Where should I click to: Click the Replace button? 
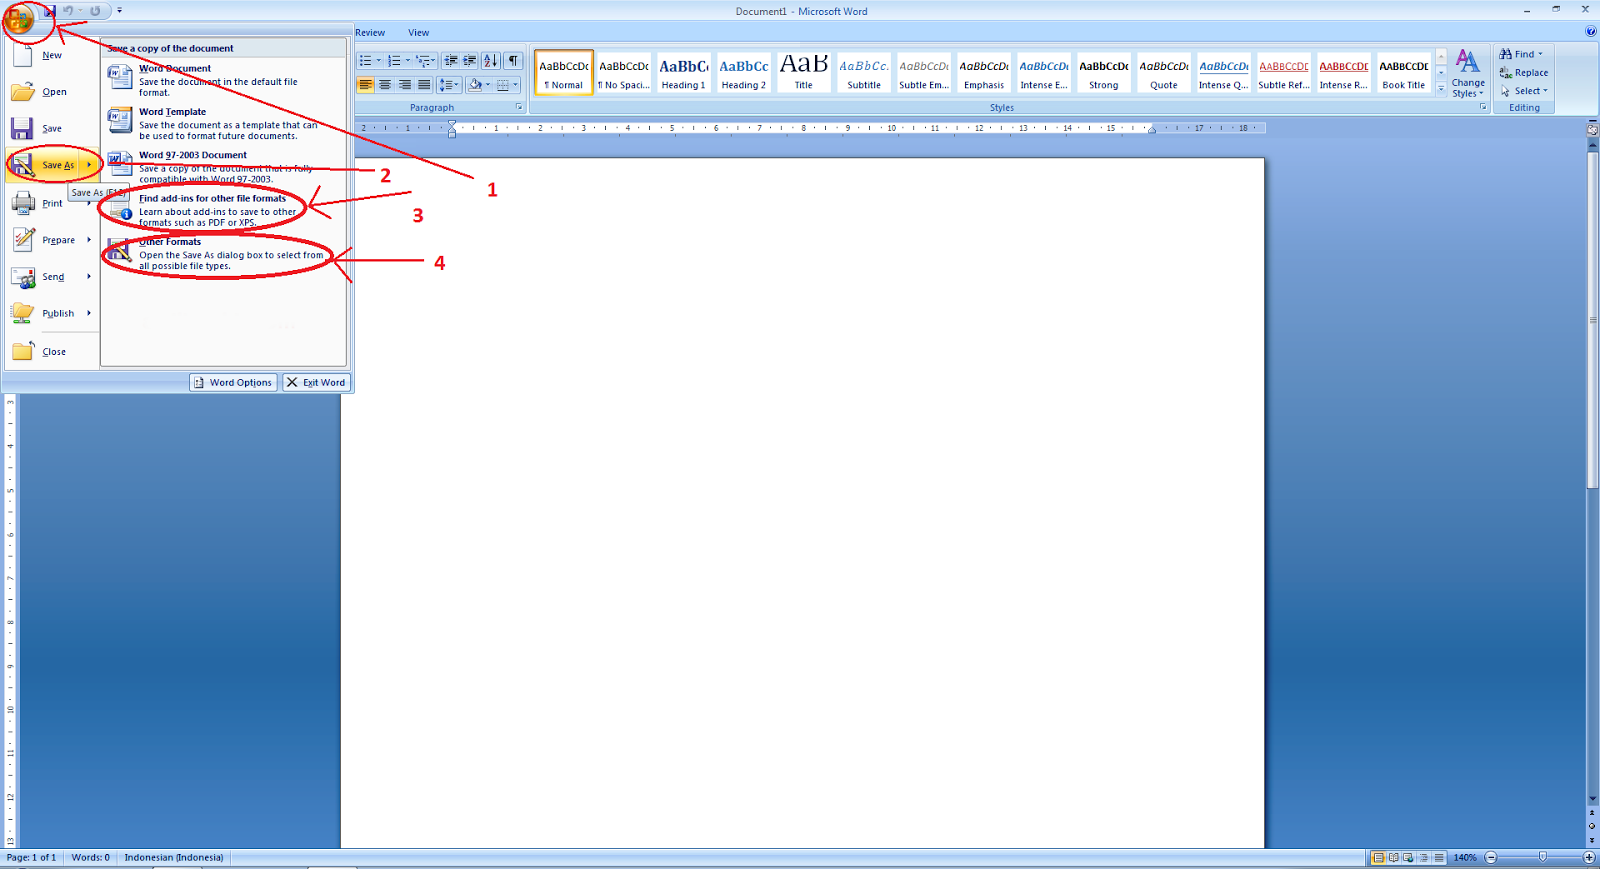tap(1524, 72)
